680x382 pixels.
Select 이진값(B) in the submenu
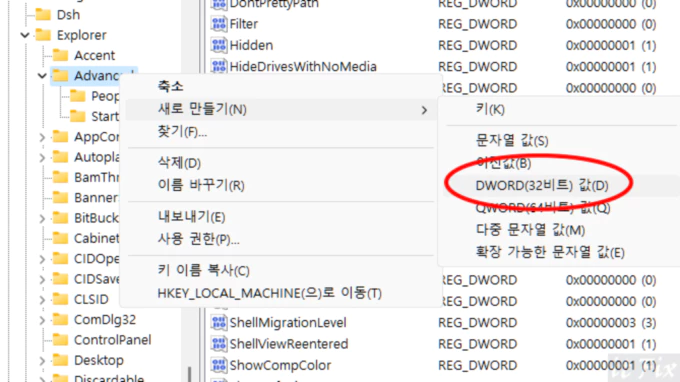pyautogui.click(x=562, y=163)
